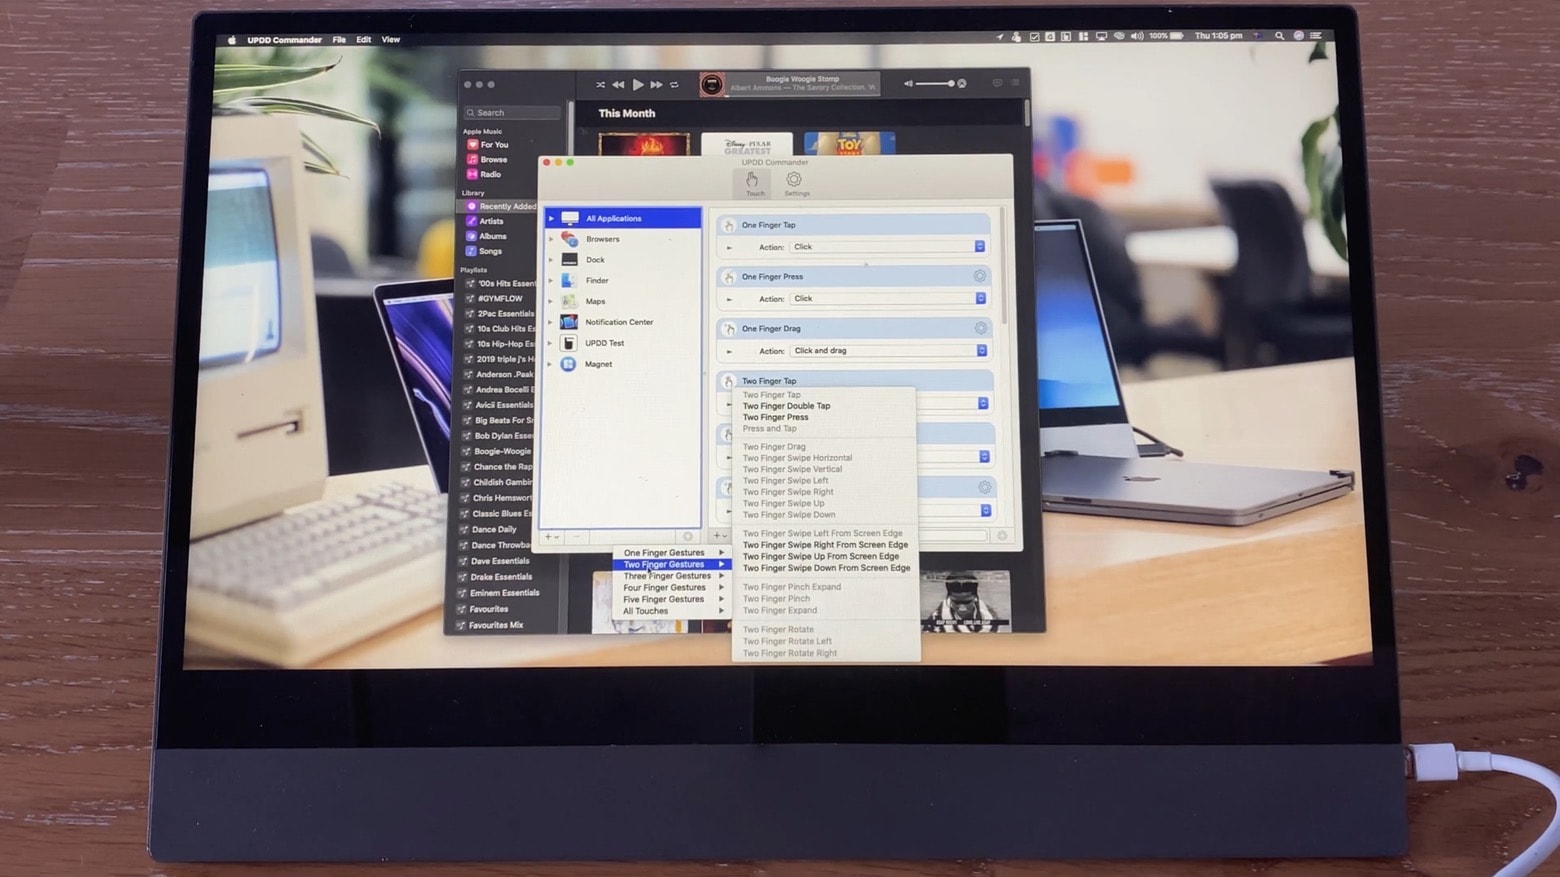Image resolution: width=1560 pixels, height=877 pixels.
Task: Open Recently Added in Music library
Action: (x=506, y=206)
